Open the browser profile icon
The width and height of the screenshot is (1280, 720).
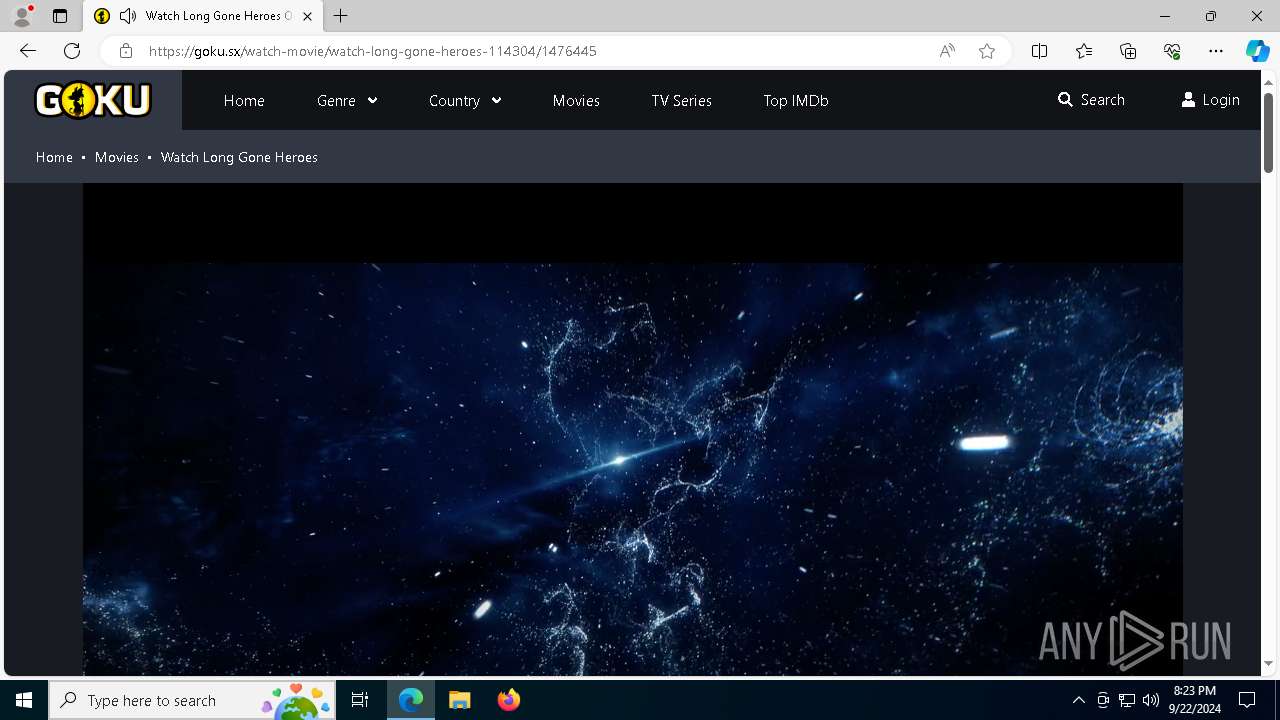coord(22,16)
